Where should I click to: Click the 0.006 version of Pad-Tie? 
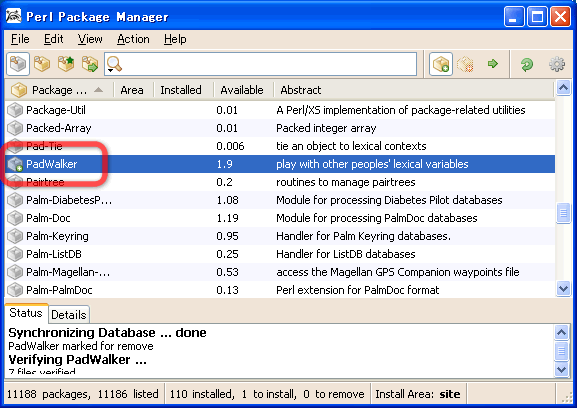pyautogui.click(x=230, y=146)
